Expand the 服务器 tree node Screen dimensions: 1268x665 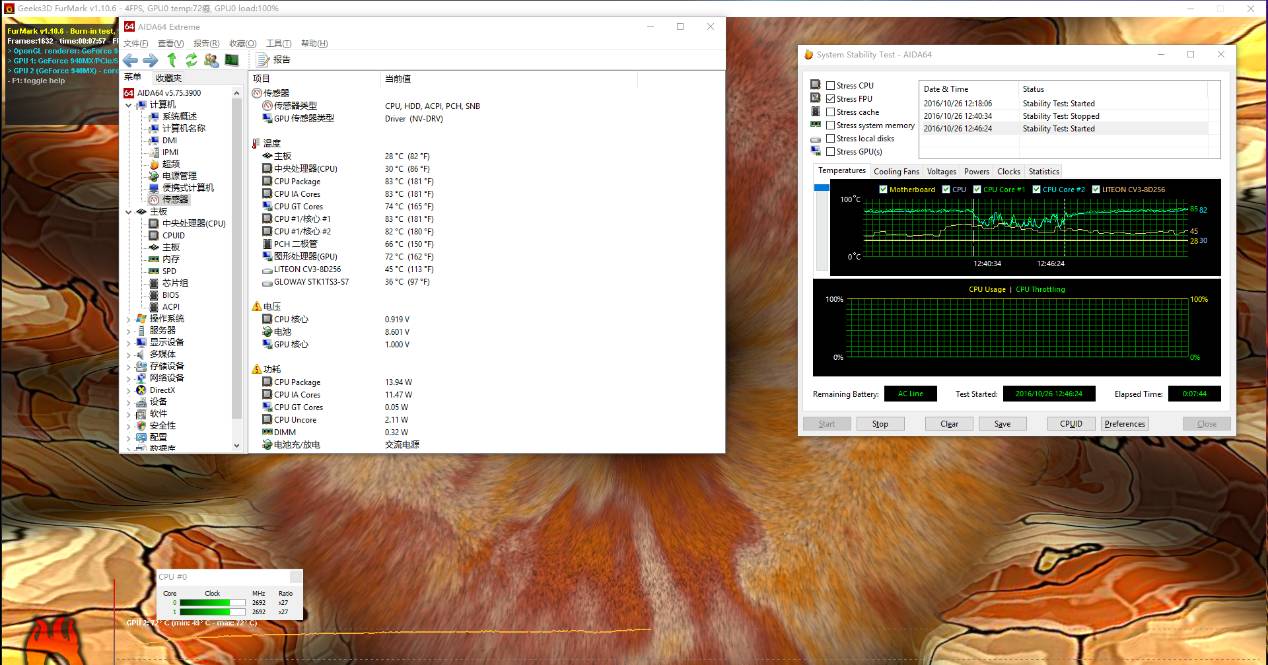pyautogui.click(x=128, y=330)
